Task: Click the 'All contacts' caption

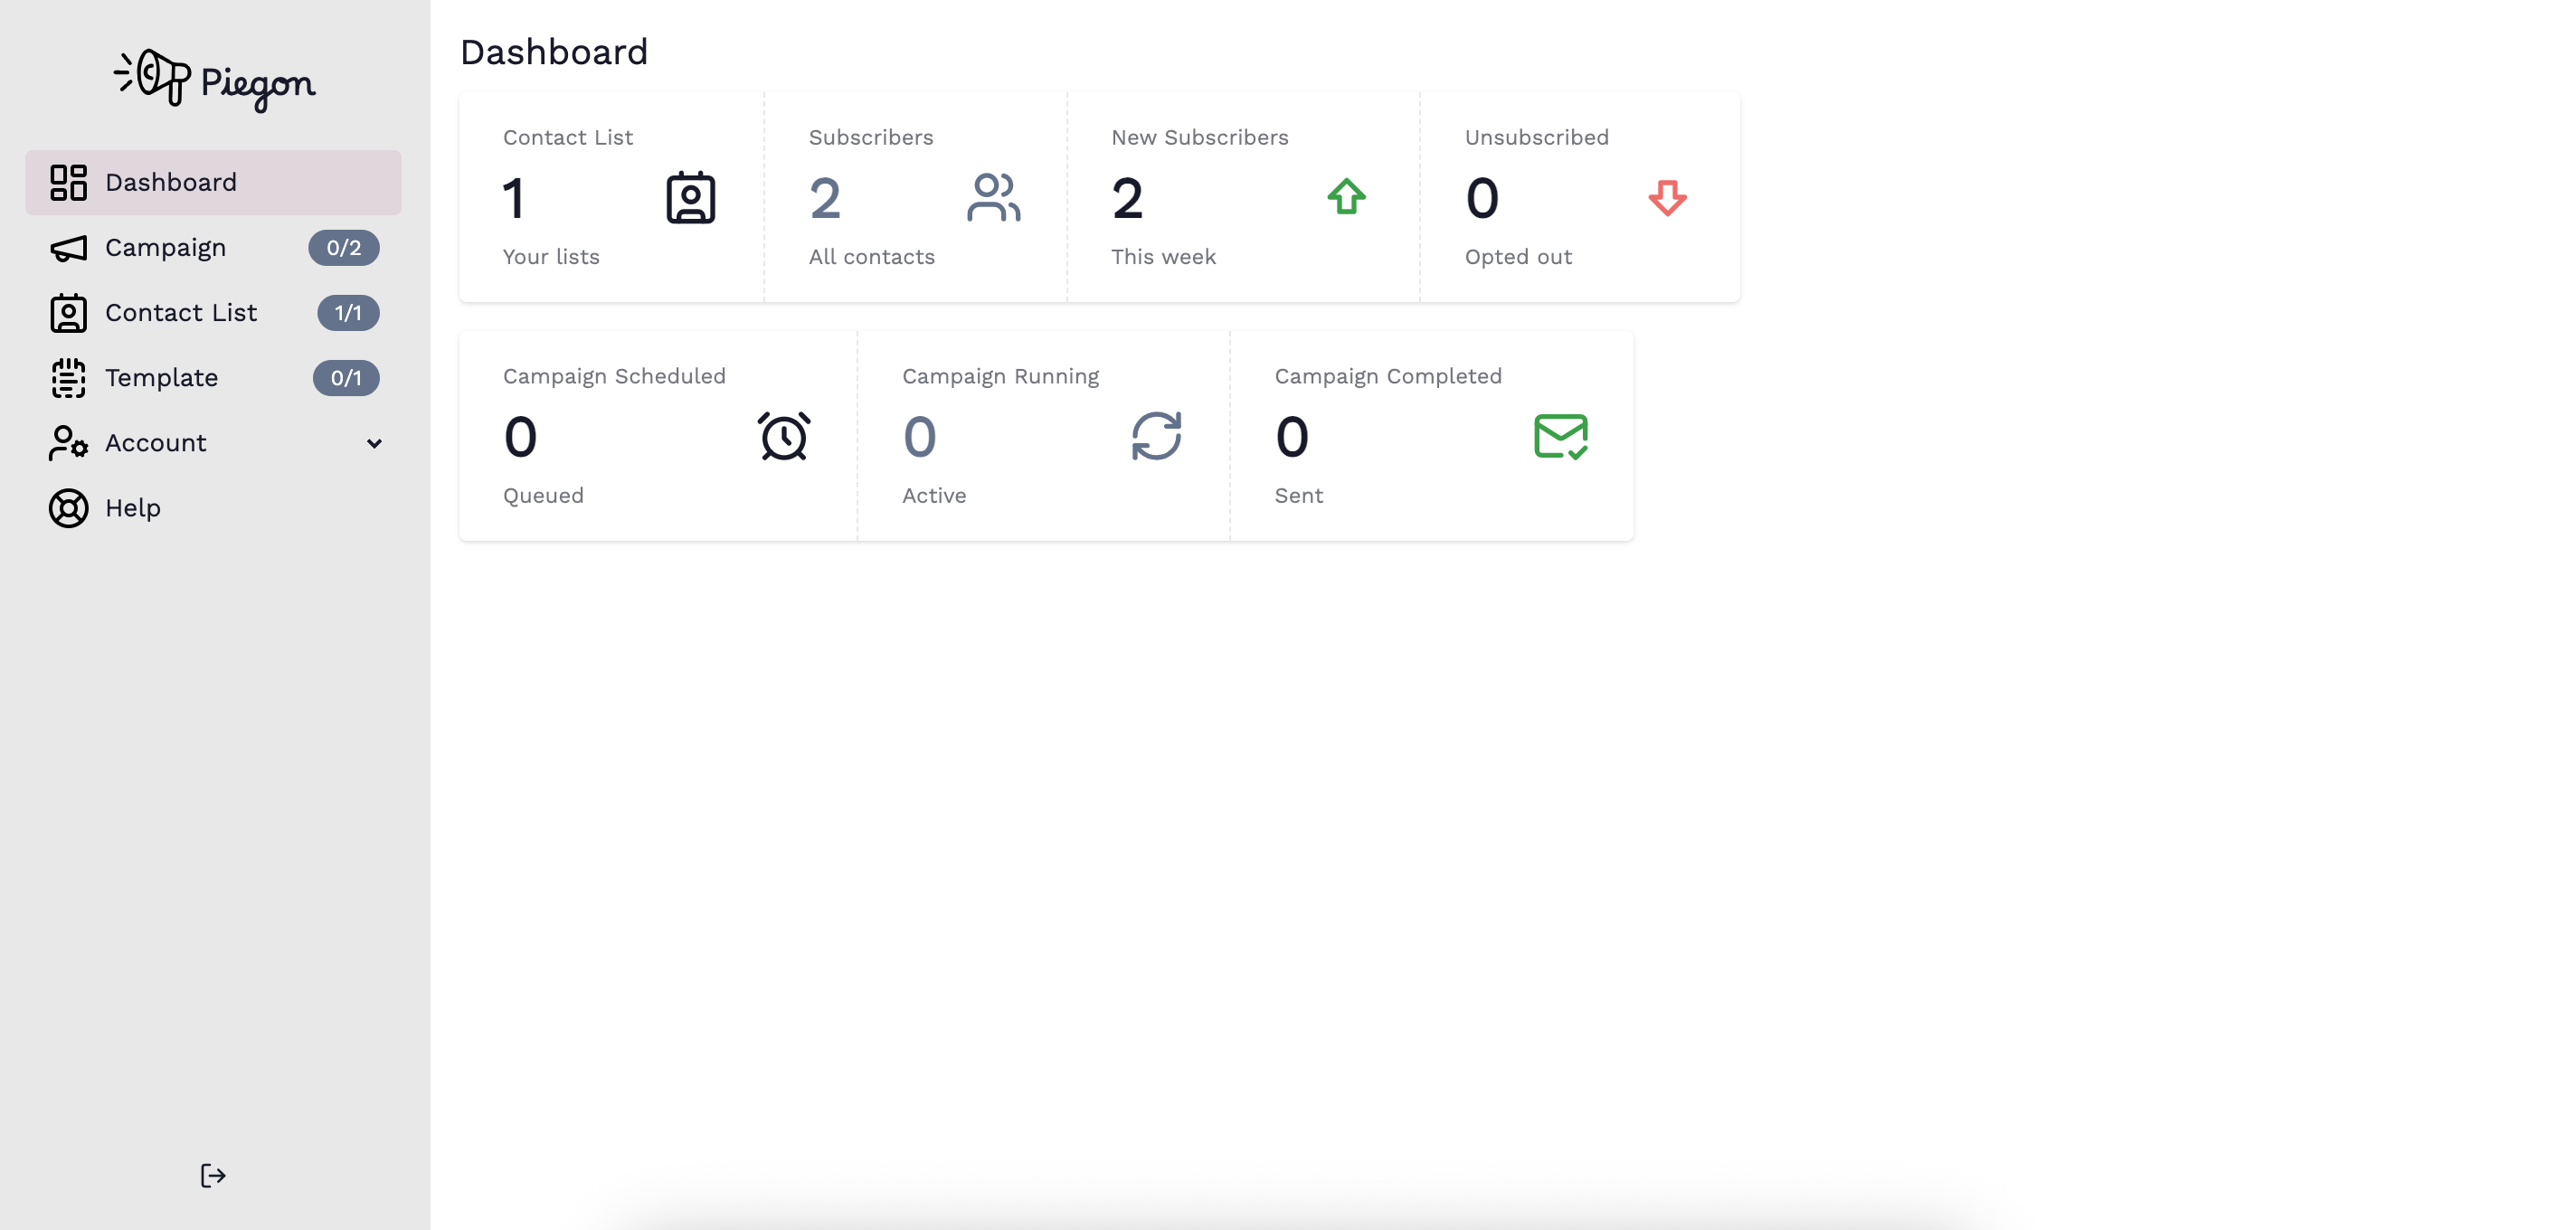Action: (x=872, y=257)
